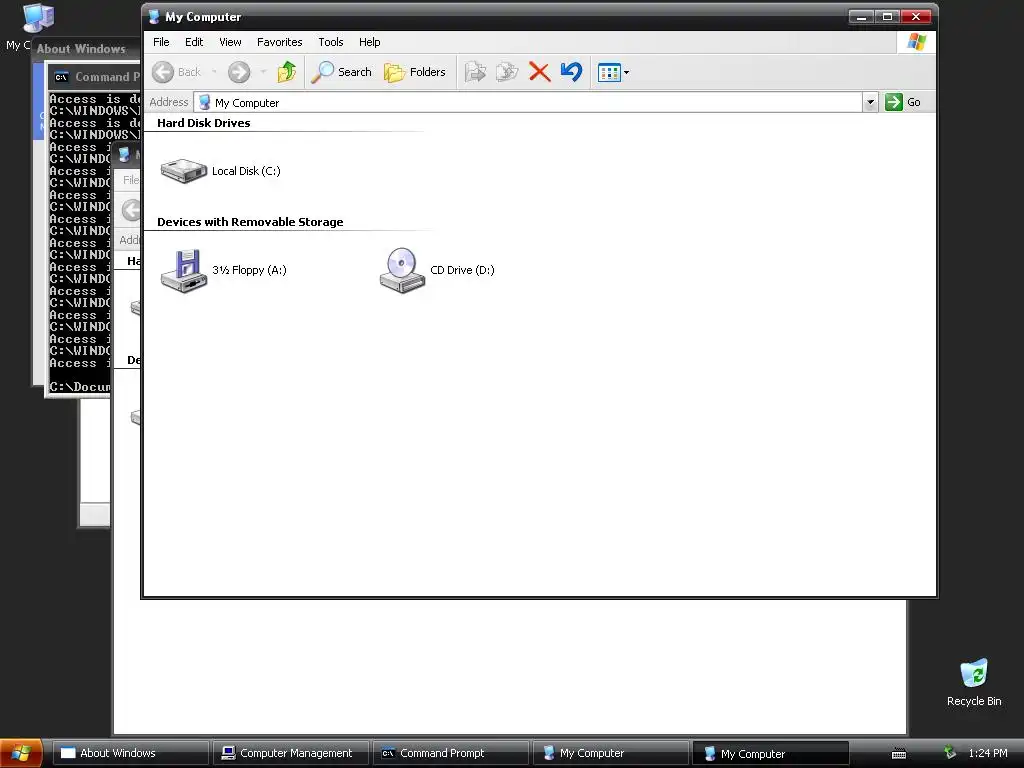Screen dimensions: 1024x768
Task: Close the front My Computer window
Action: [x=916, y=17]
